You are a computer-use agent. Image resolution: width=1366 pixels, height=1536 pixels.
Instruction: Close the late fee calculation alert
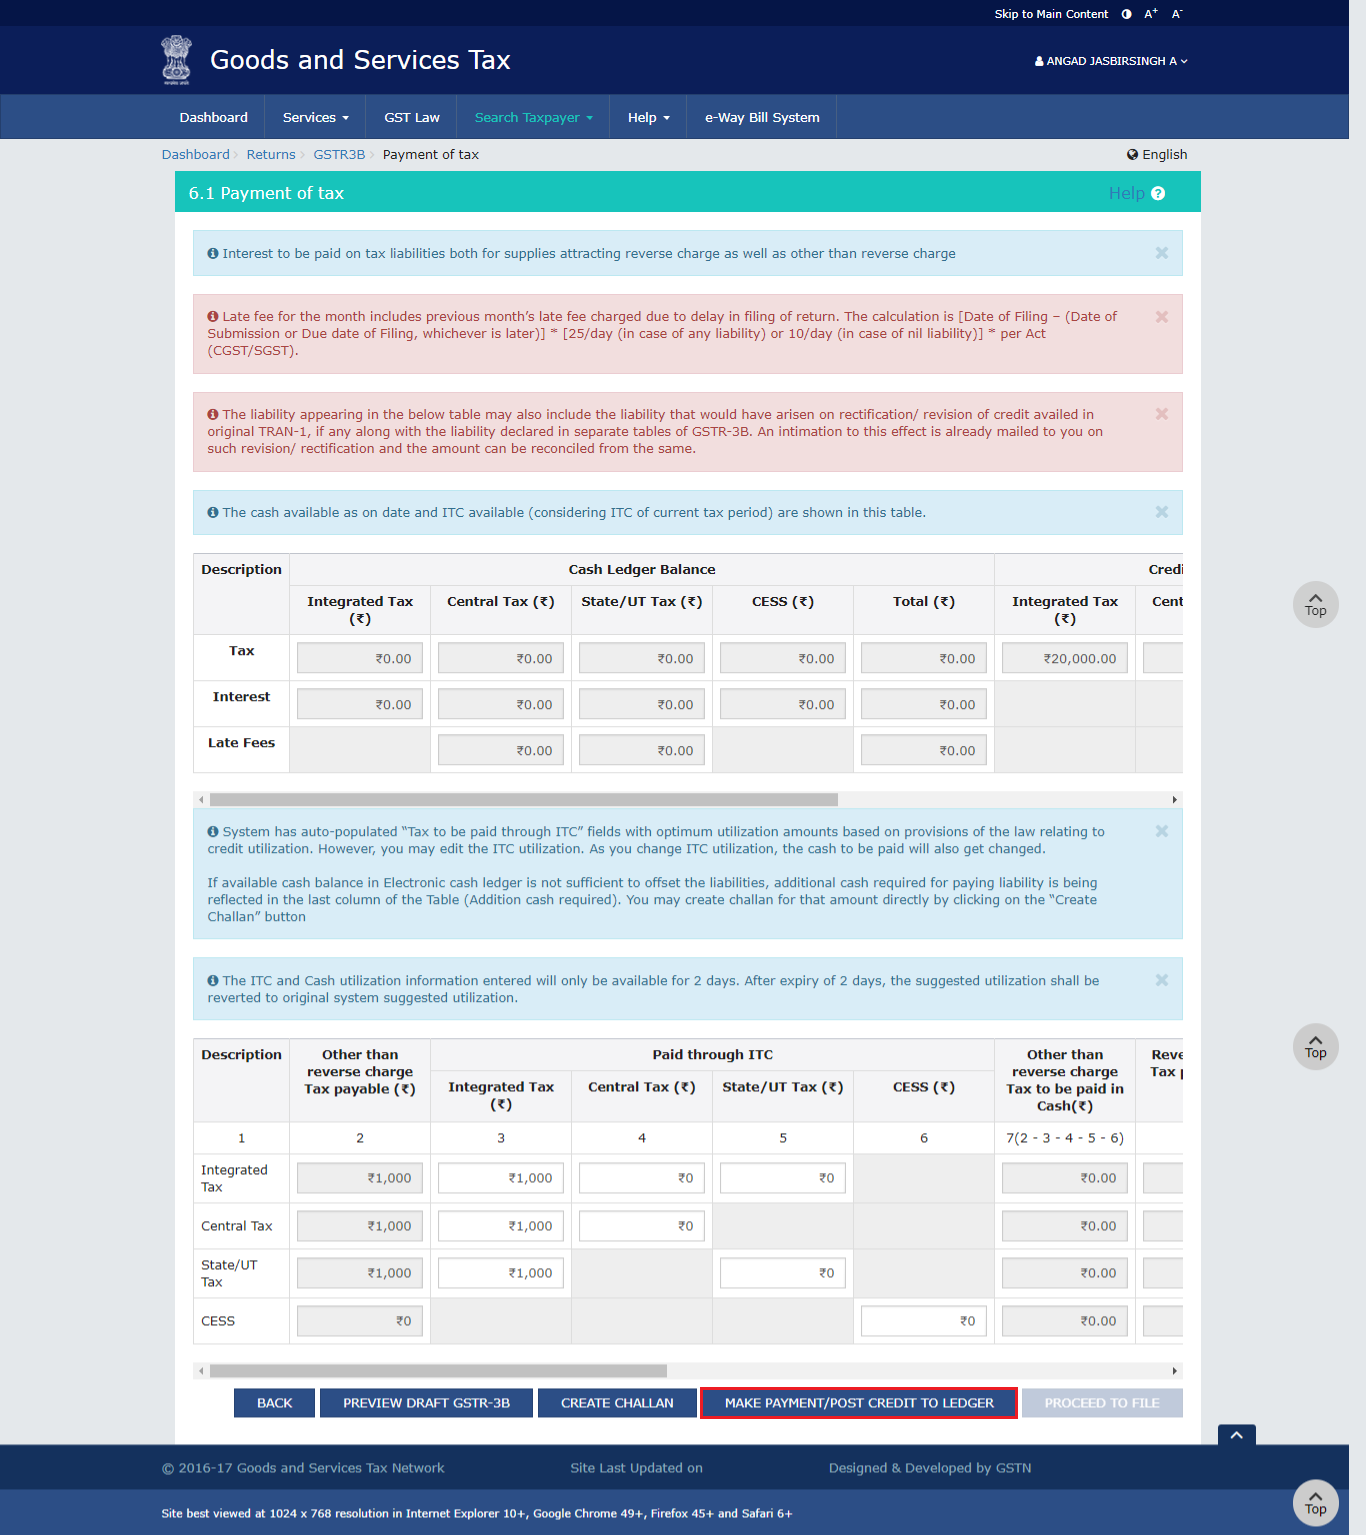coord(1161,317)
